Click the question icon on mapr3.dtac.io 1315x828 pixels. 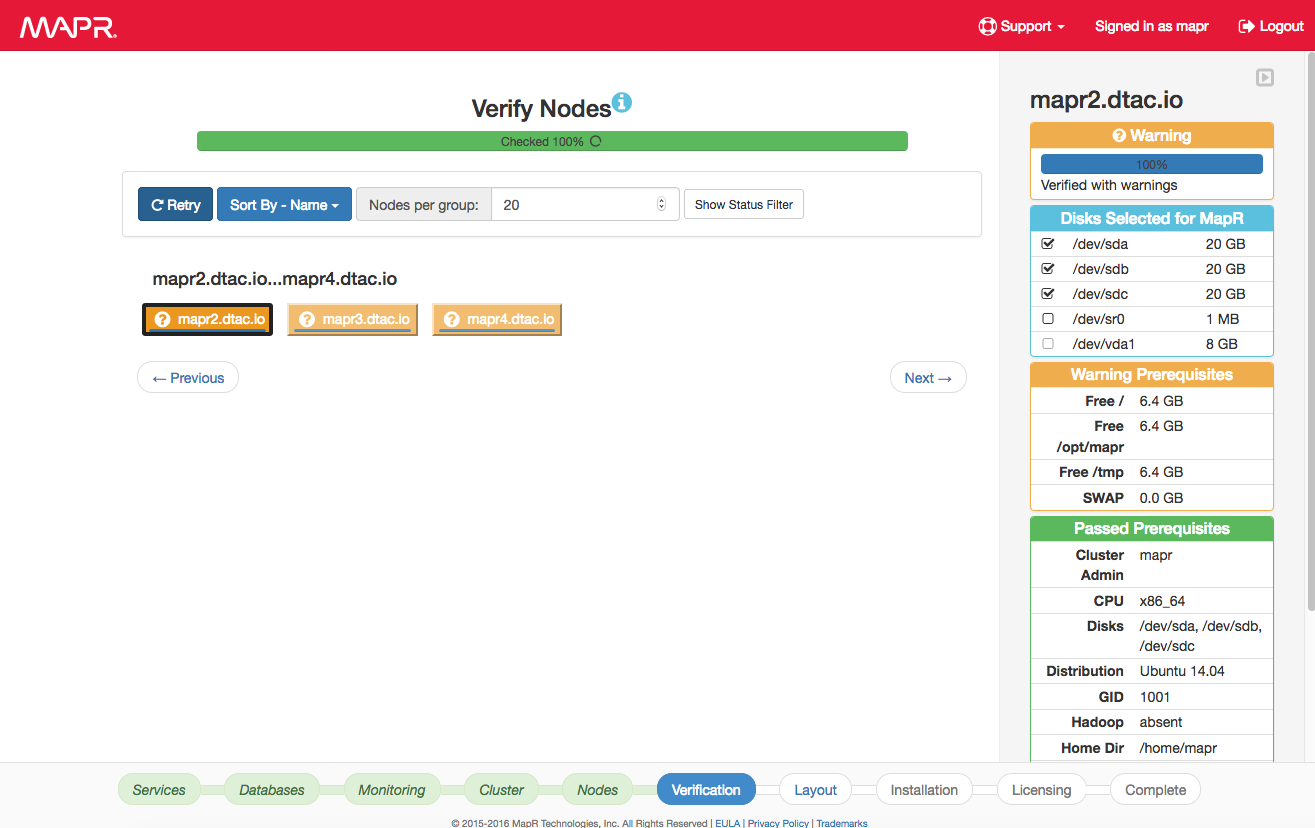307,319
